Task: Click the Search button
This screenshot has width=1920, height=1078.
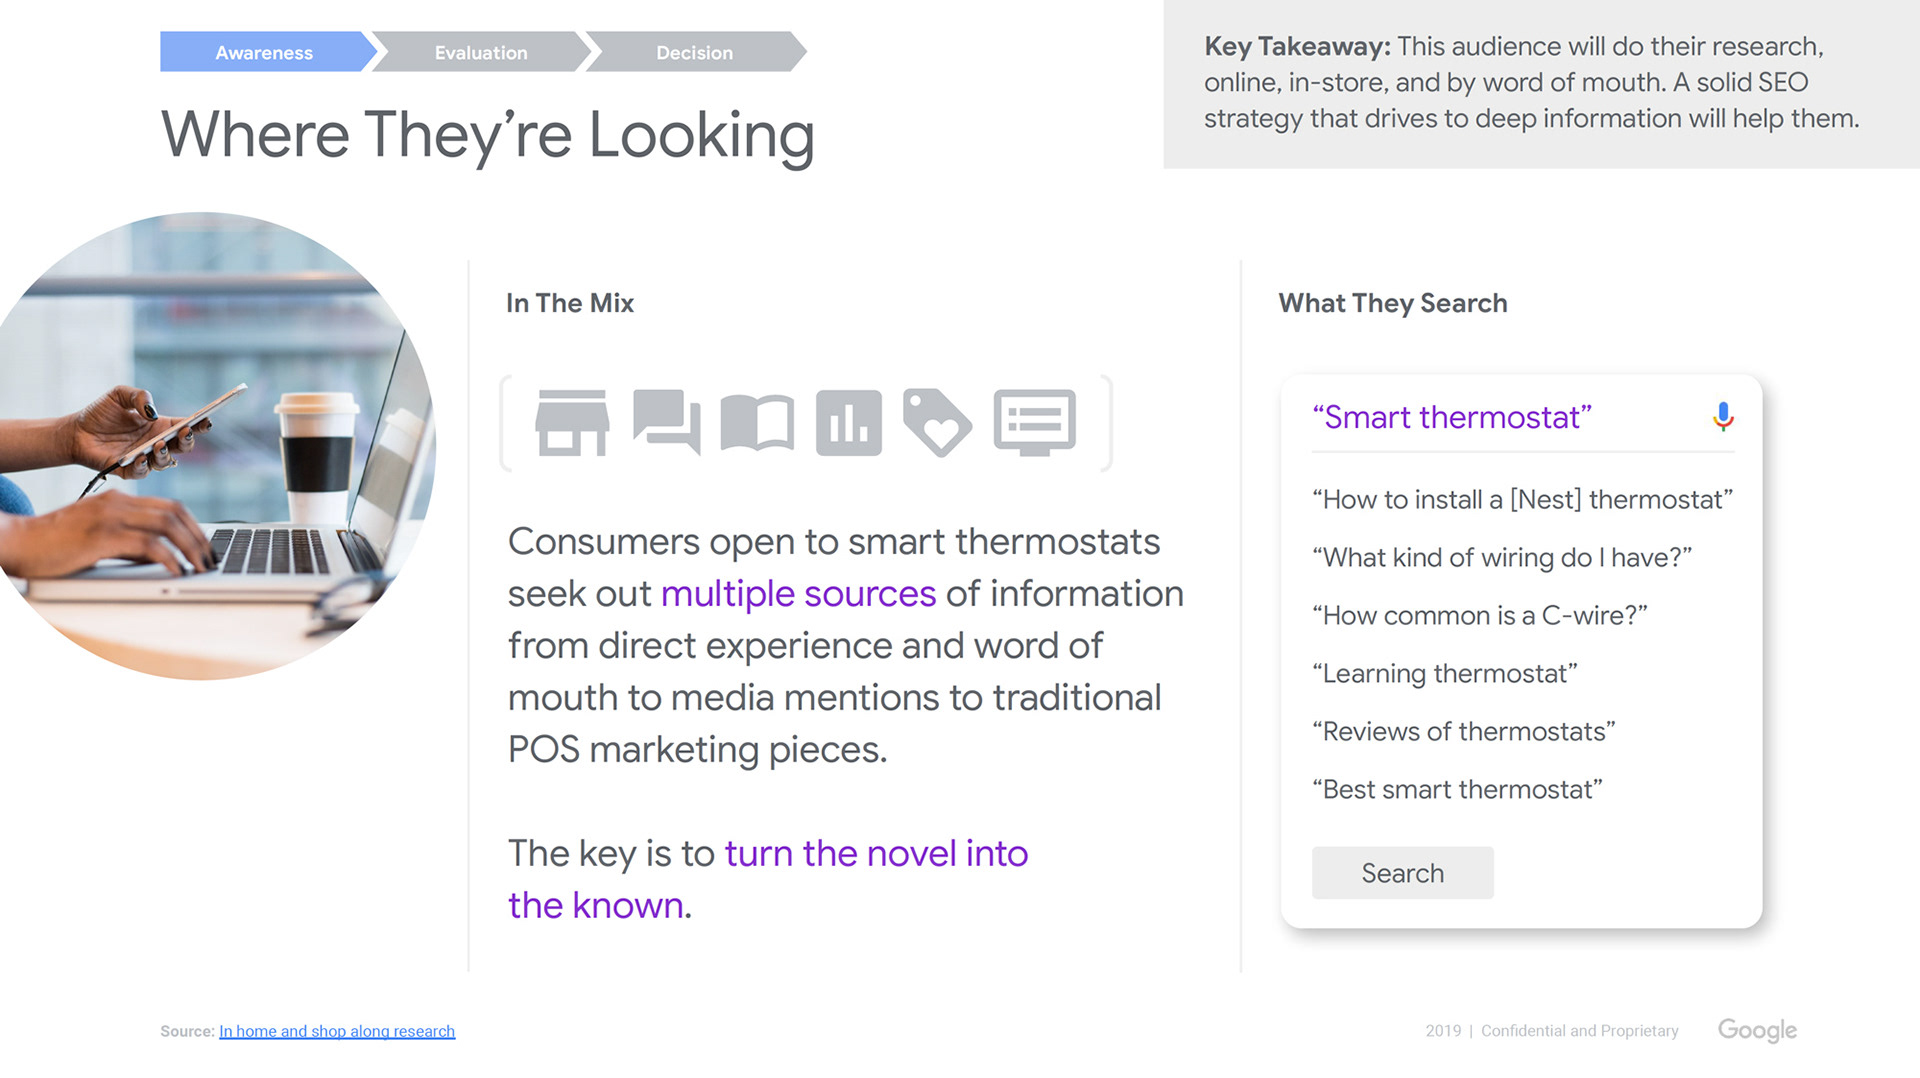Action: 1402,873
